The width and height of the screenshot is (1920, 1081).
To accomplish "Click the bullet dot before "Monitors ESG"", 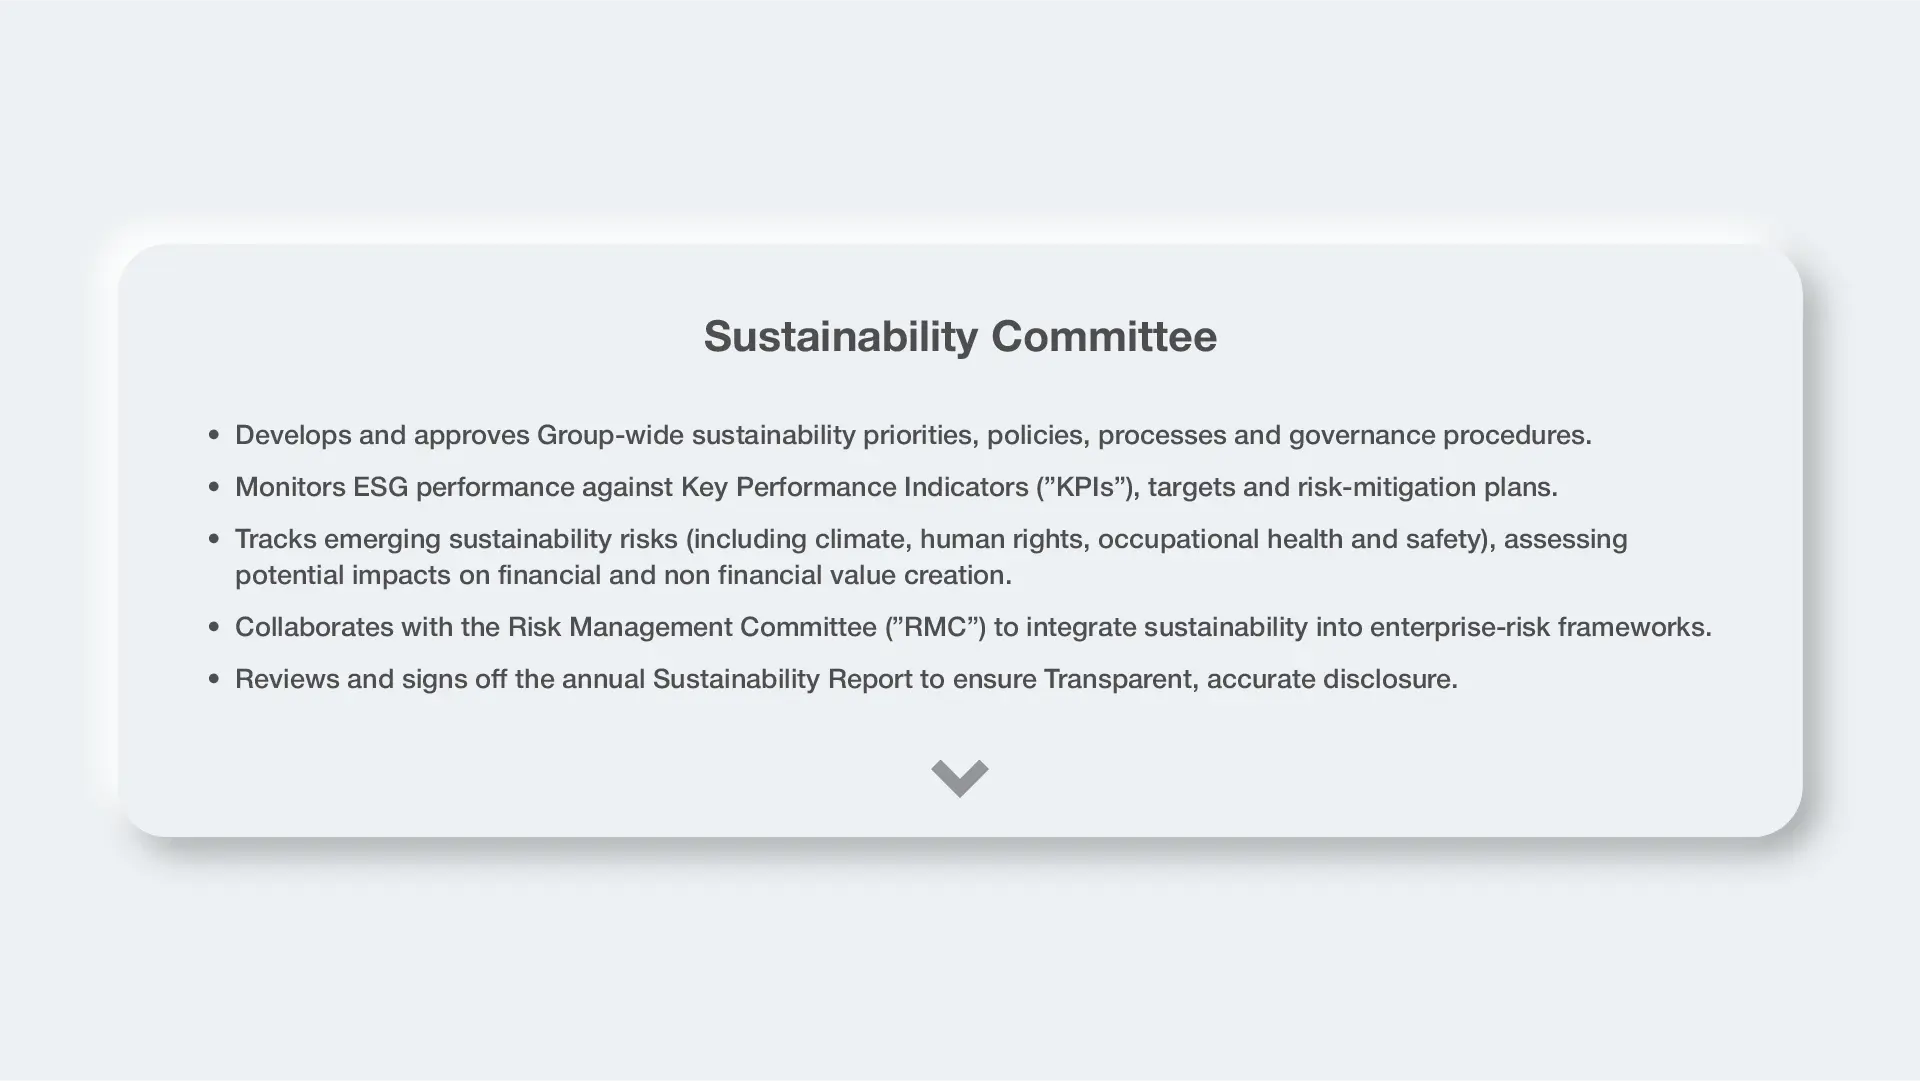I will [x=214, y=487].
